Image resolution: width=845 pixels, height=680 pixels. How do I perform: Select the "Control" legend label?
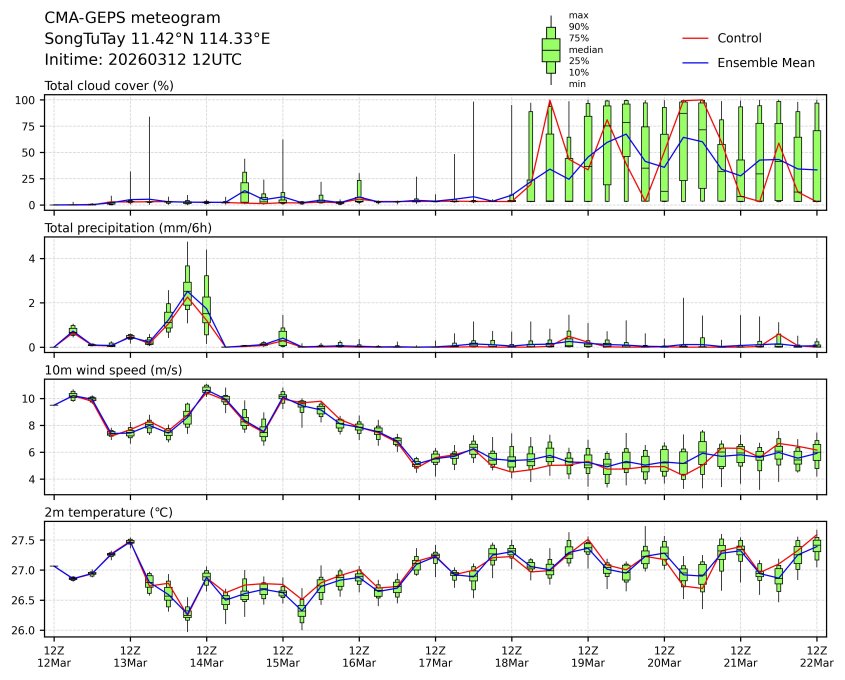[x=739, y=38]
